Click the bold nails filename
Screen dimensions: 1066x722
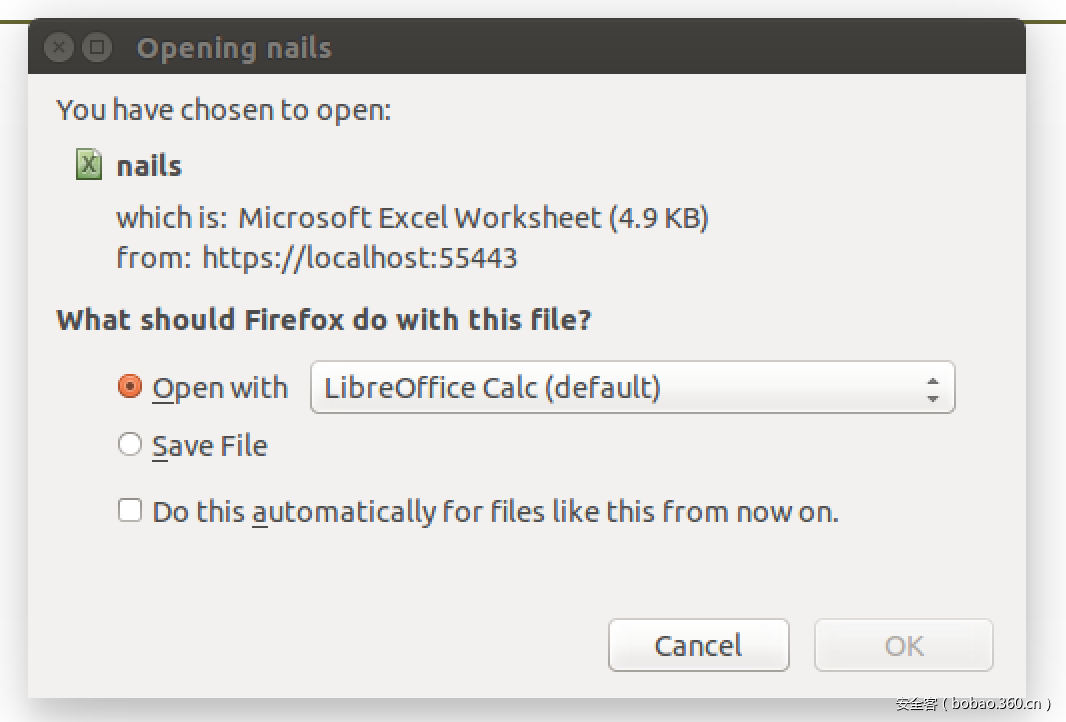point(149,165)
